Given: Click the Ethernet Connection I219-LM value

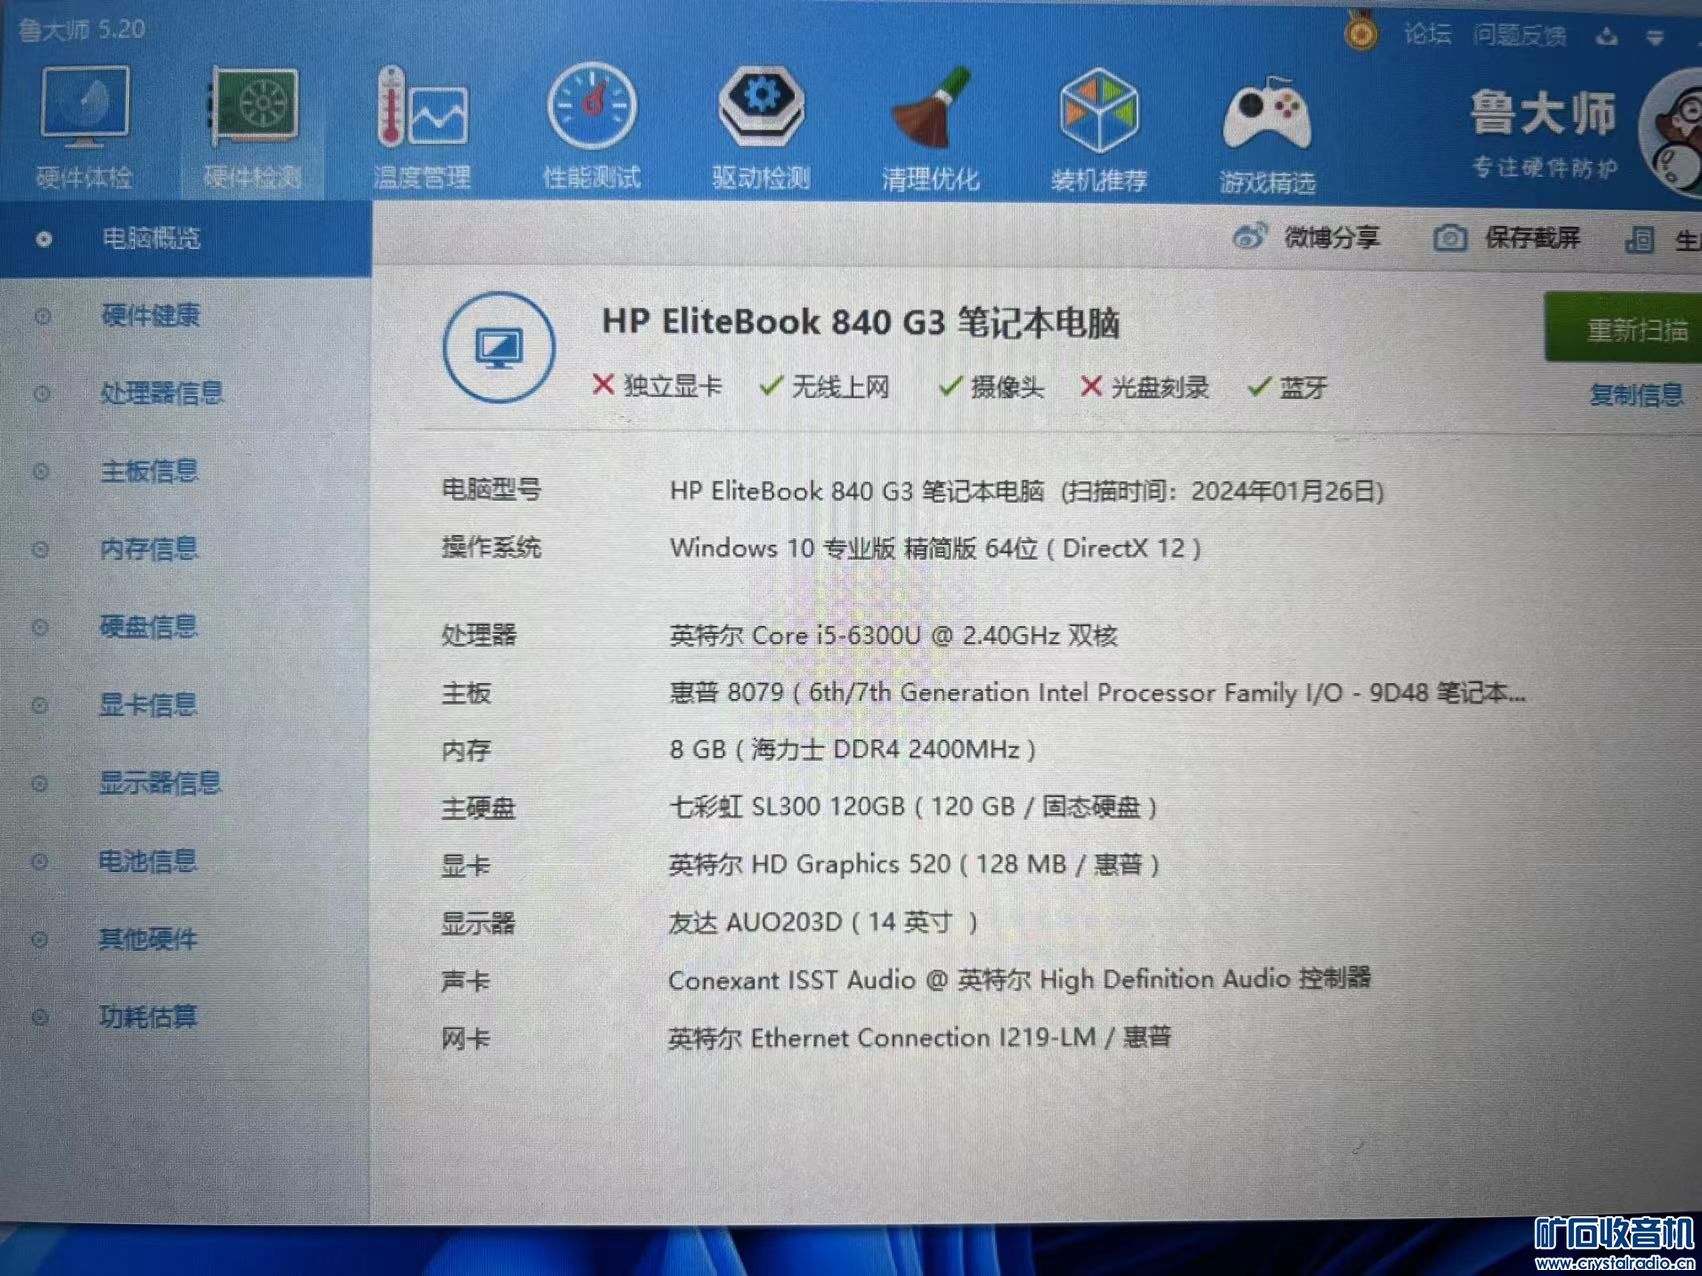Looking at the screenshot, I should [919, 1037].
